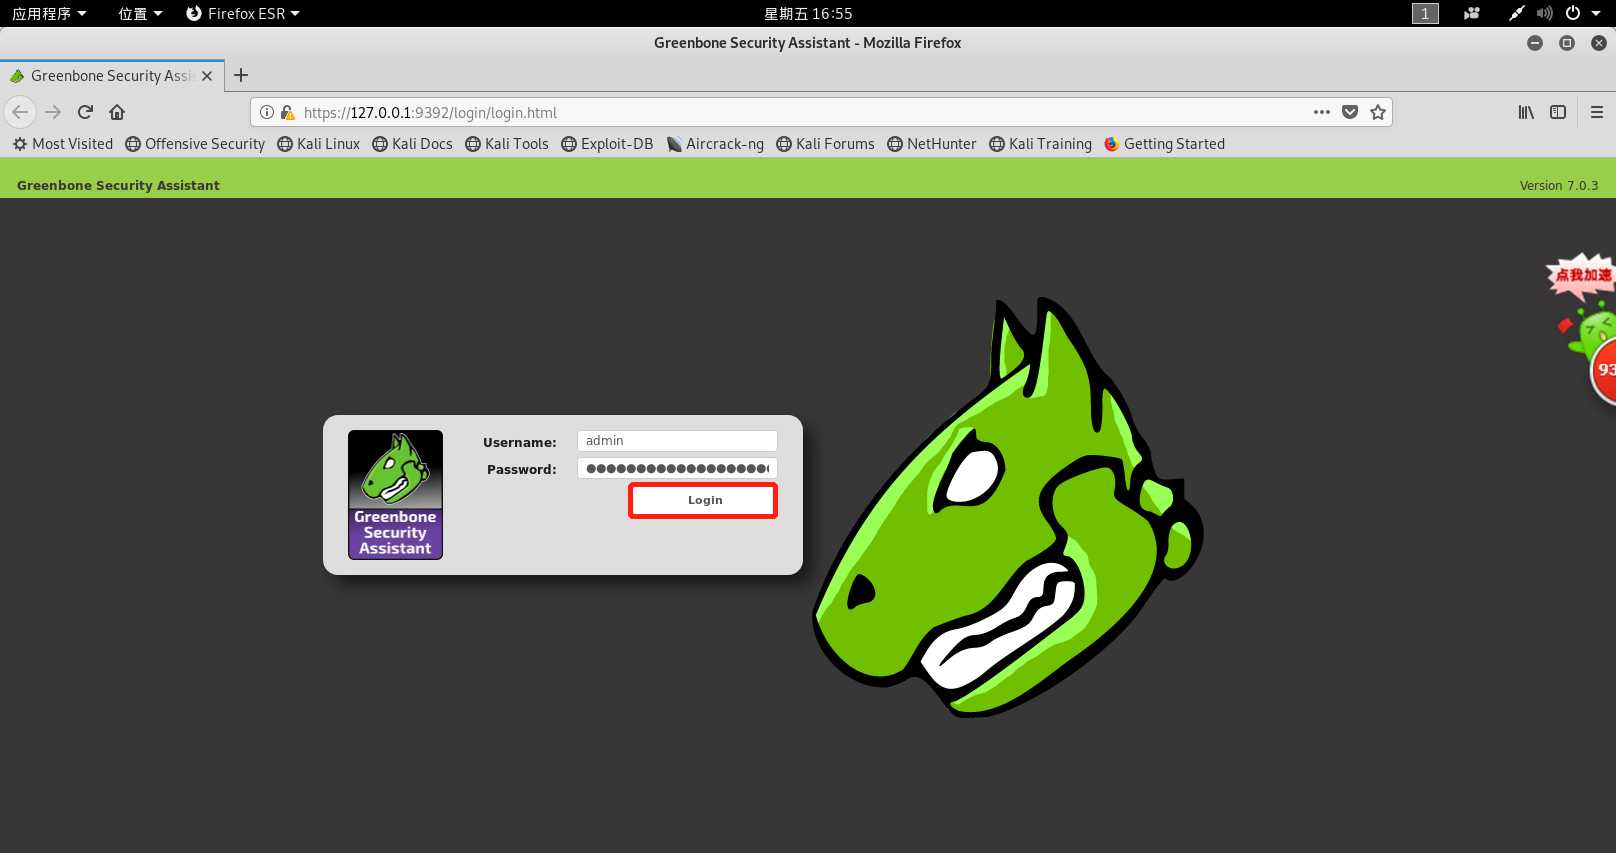Open the Exploit-DB bookmark
The width and height of the screenshot is (1616, 853).
click(x=607, y=144)
